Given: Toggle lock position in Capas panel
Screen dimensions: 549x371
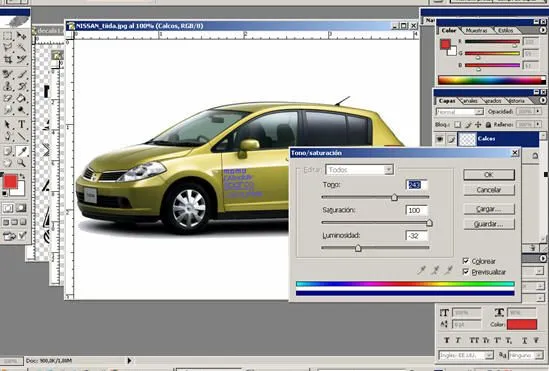Looking at the screenshot, I should (x=478, y=125).
